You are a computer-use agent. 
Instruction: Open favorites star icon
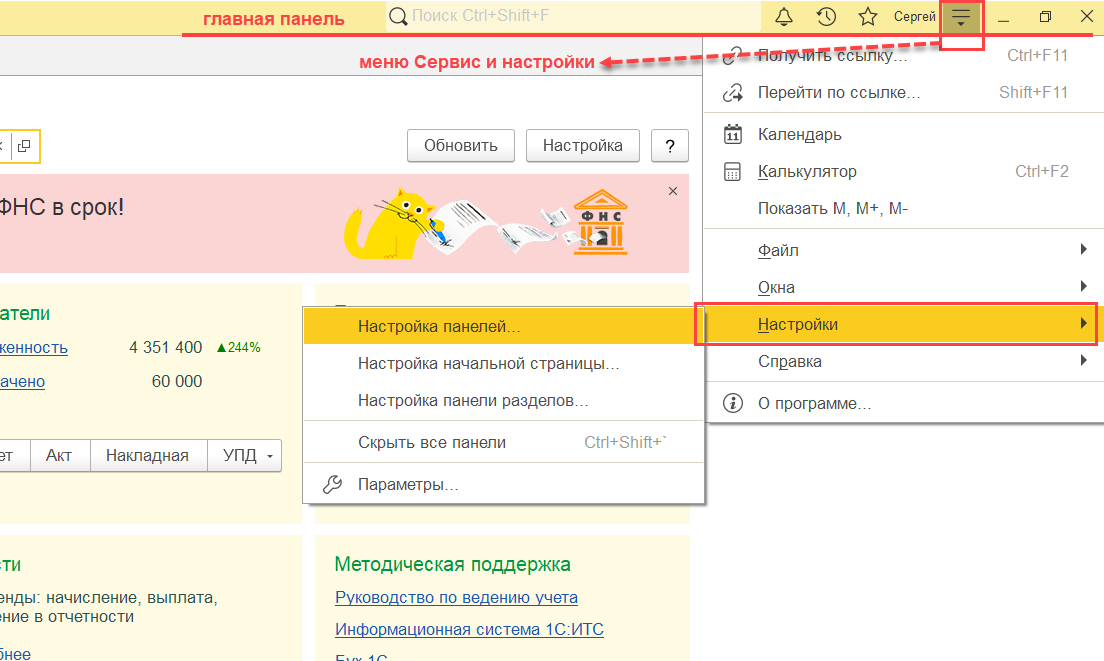pyautogui.click(x=868, y=17)
